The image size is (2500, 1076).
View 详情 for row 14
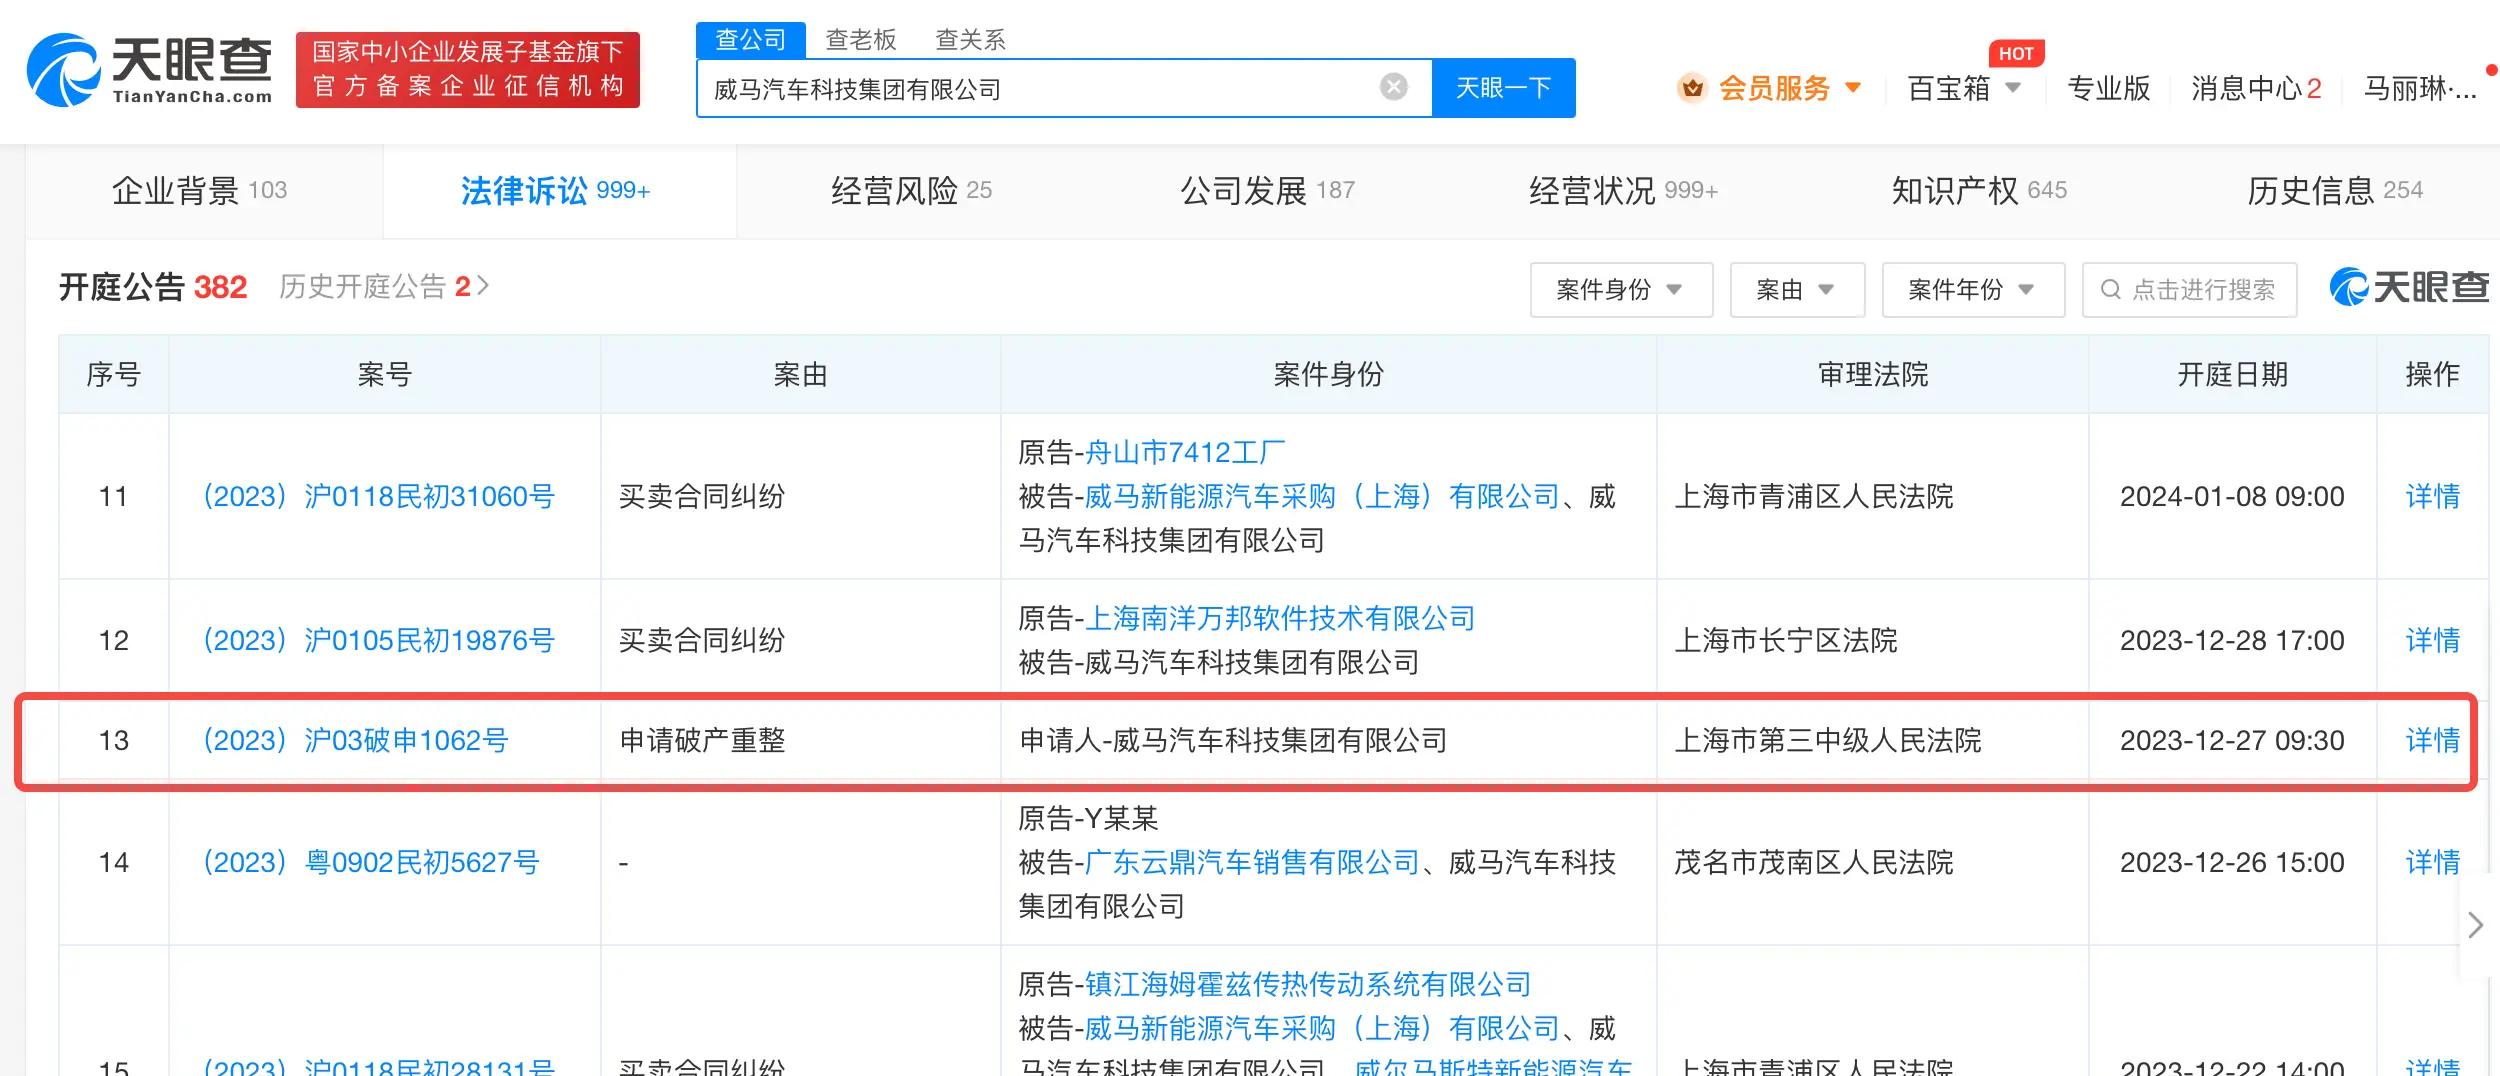click(x=2432, y=862)
